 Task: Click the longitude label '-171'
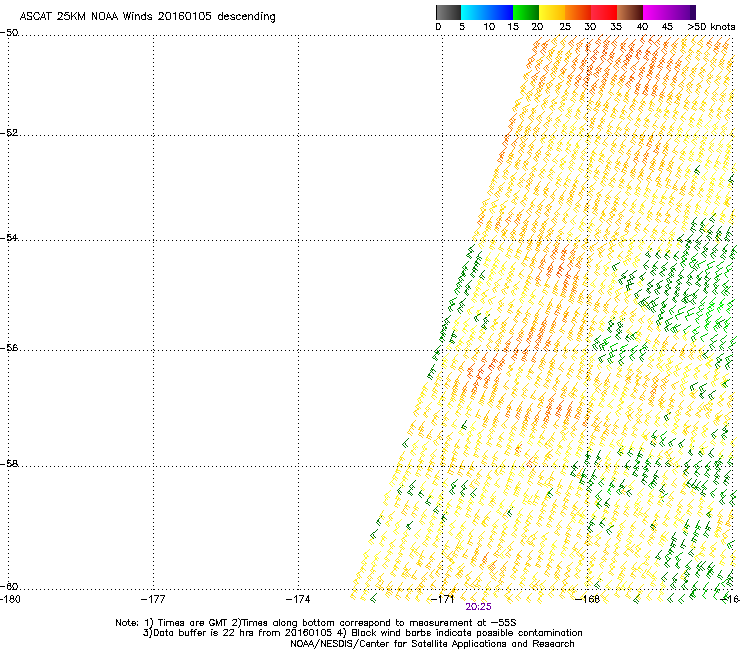(442, 599)
